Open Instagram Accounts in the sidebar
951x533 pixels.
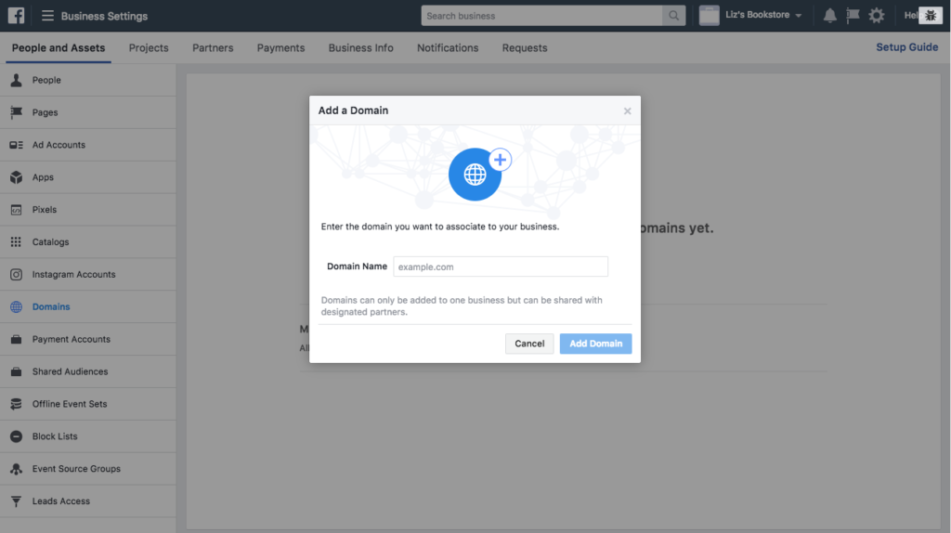pyautogui.click(x=73, y=275)
